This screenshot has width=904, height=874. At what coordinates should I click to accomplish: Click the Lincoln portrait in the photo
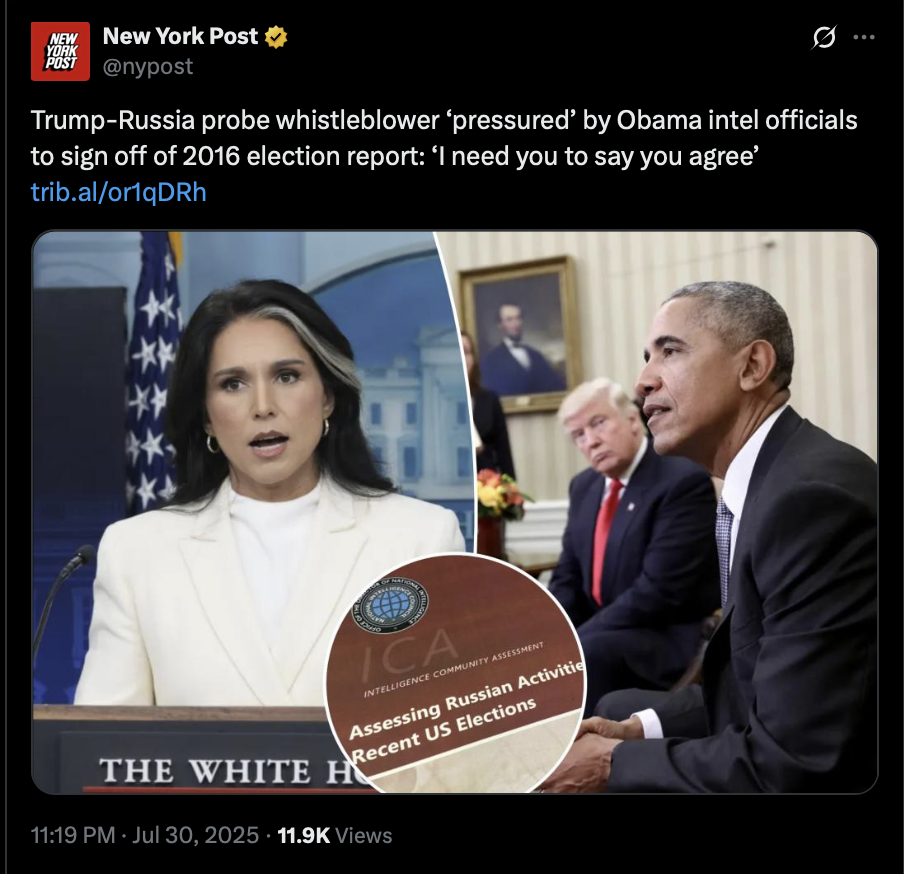(520, 334)
